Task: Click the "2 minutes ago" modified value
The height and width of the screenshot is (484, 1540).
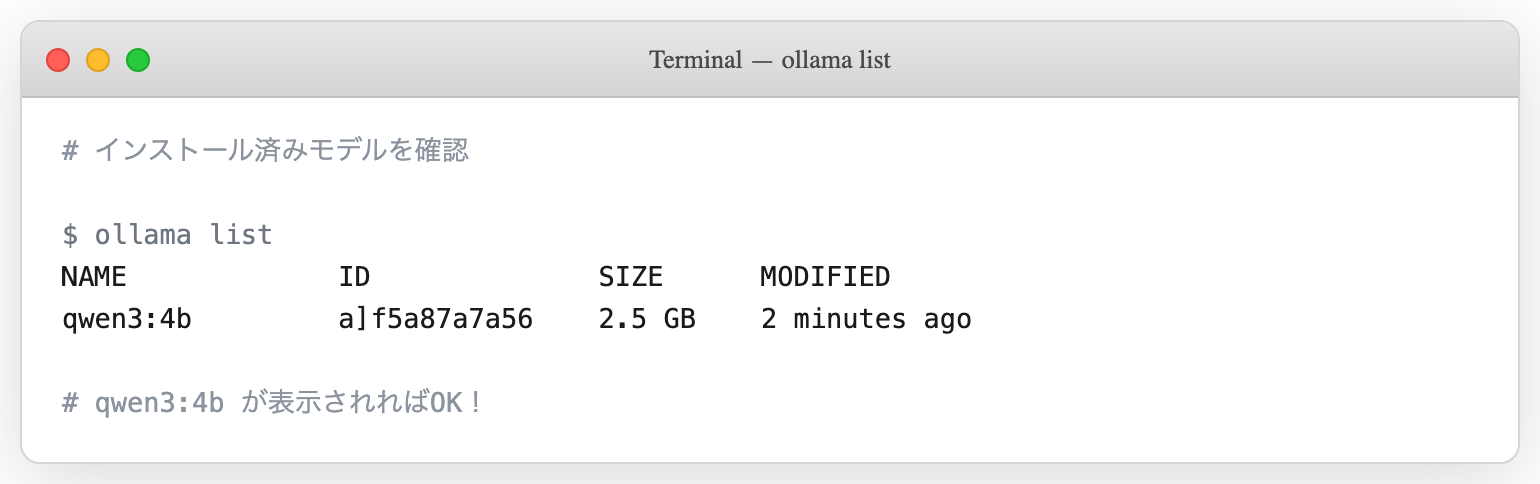Action: pos(865,320)
